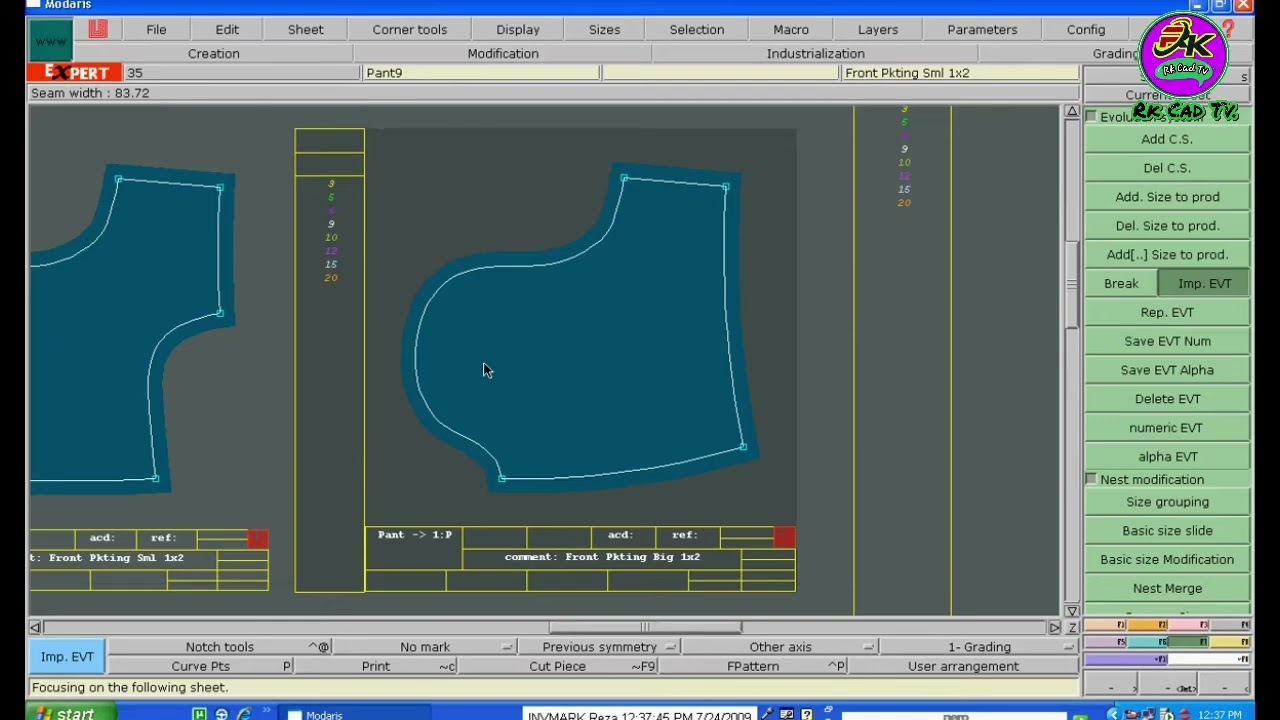Image resolution: width=1280 pixels, height=720 pixels.
Task: Open the Display menu
Action: (x=518, y=30)
